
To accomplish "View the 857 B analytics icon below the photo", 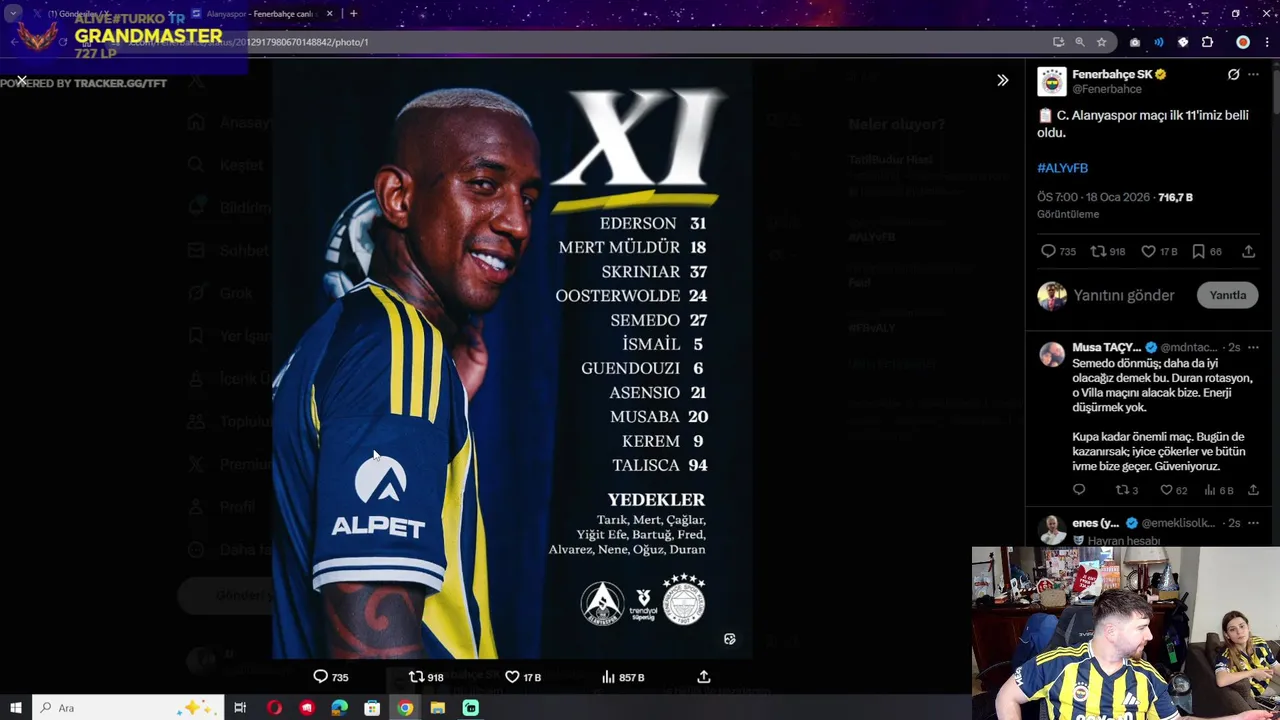I will pyautogui.click(x=608, y=677).
